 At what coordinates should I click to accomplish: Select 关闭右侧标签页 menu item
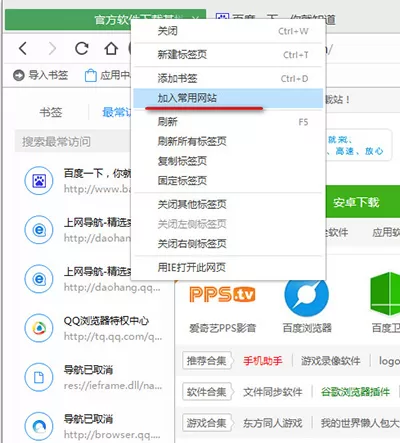[x=229, y=244]
